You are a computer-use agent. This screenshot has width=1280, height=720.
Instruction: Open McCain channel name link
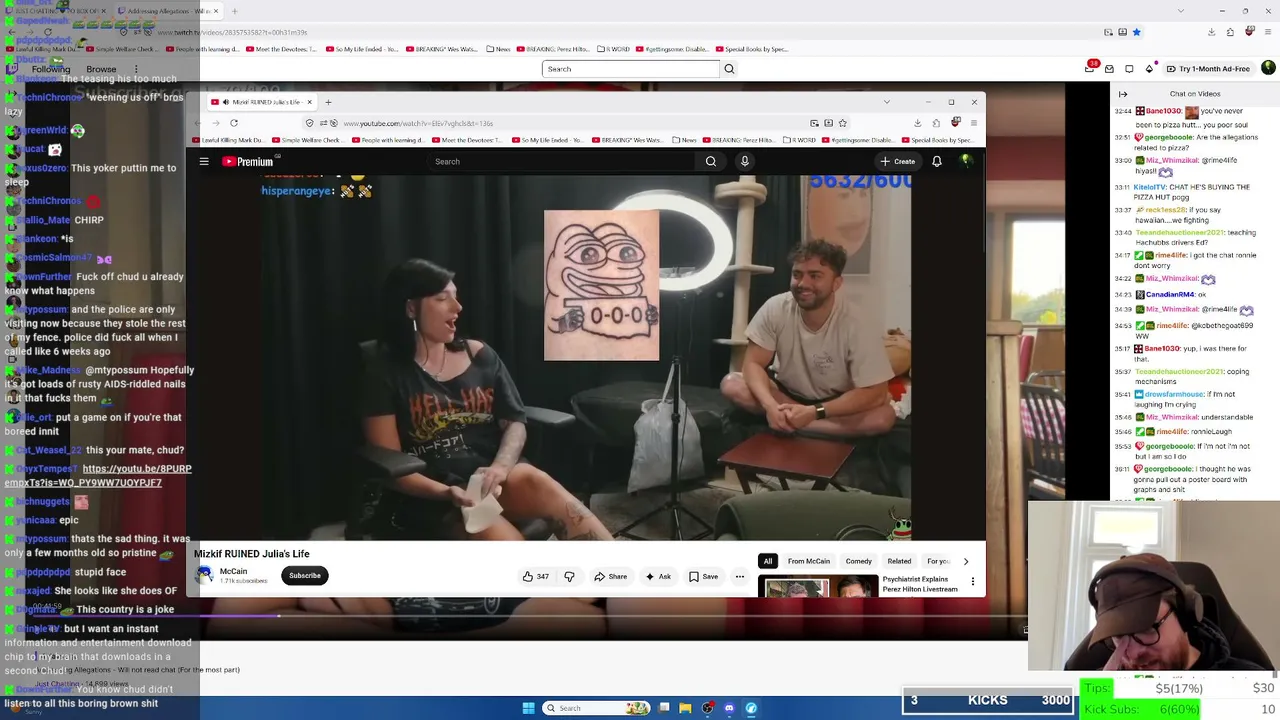coord(233,571)
